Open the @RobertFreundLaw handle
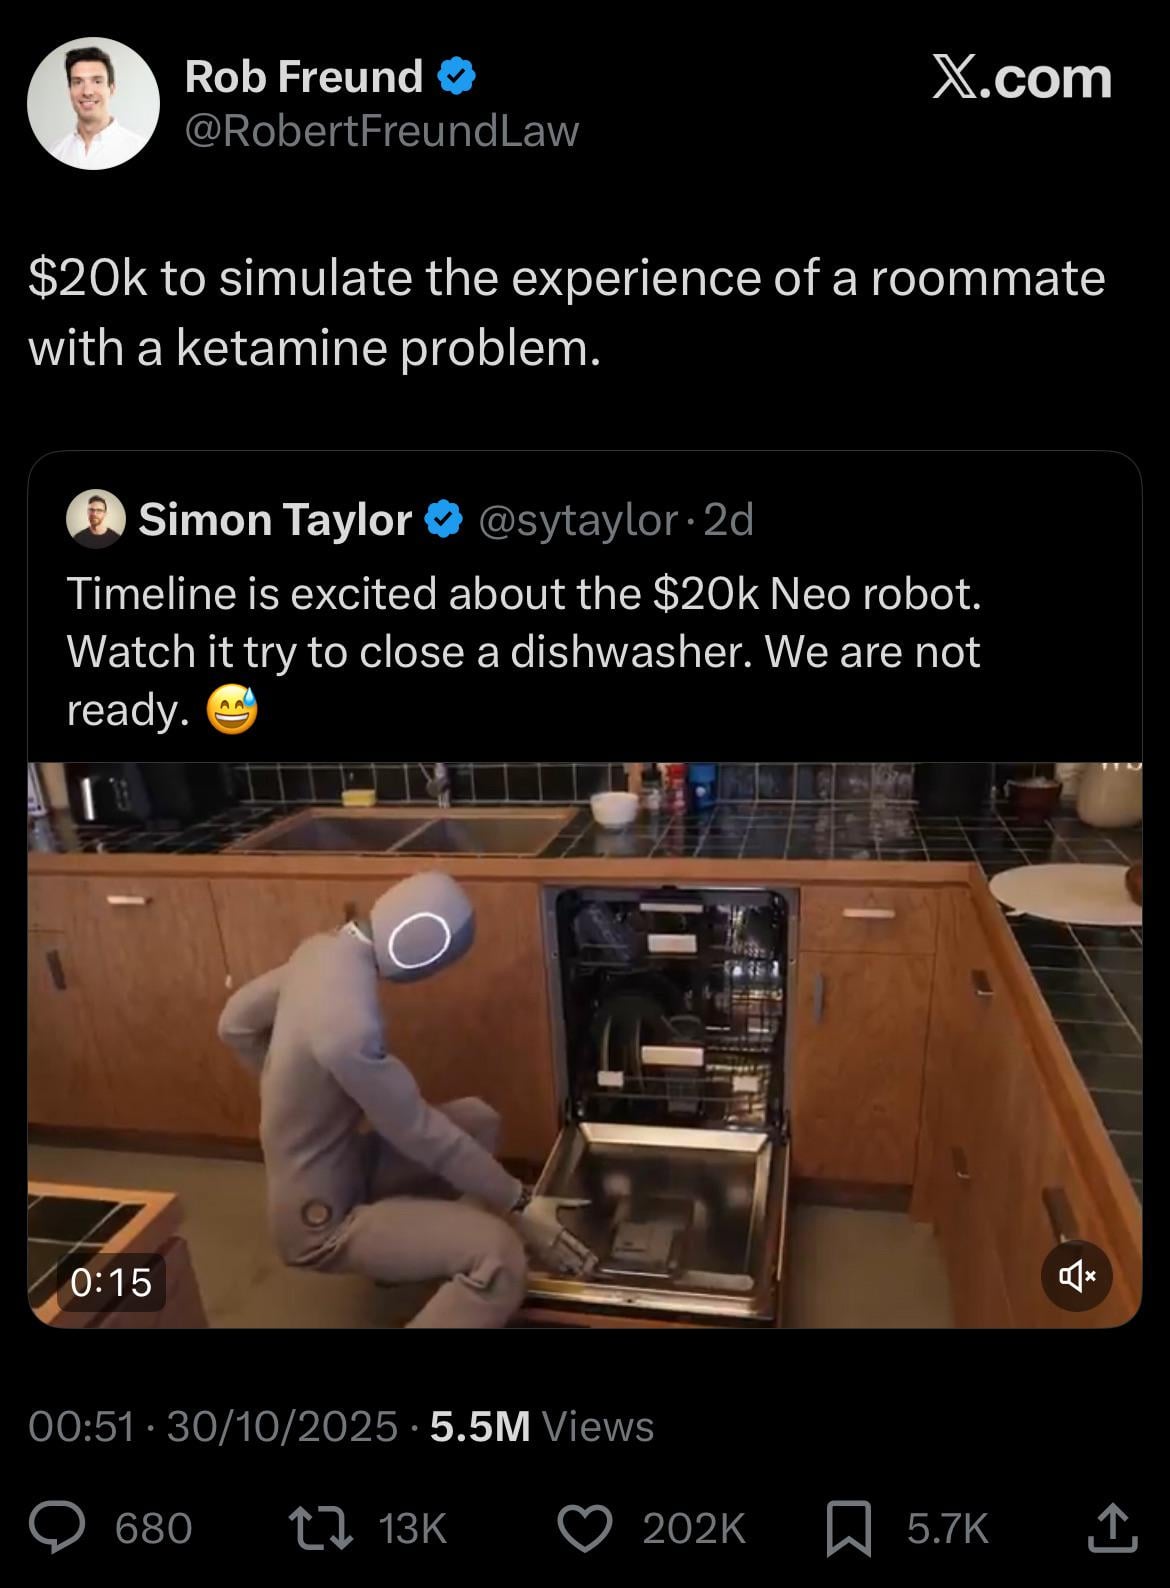 pyautogui.click(x=382, y=131)
